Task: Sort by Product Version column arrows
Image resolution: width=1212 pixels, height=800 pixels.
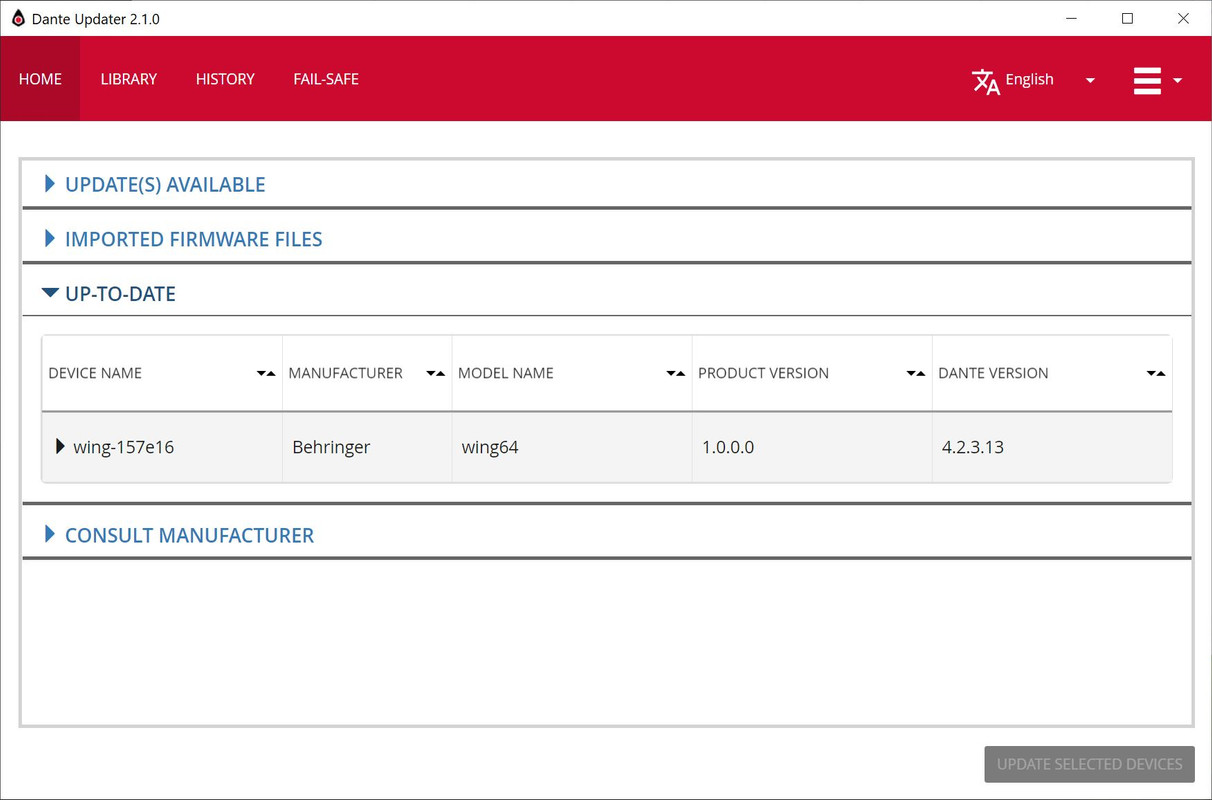Action: 915,373
